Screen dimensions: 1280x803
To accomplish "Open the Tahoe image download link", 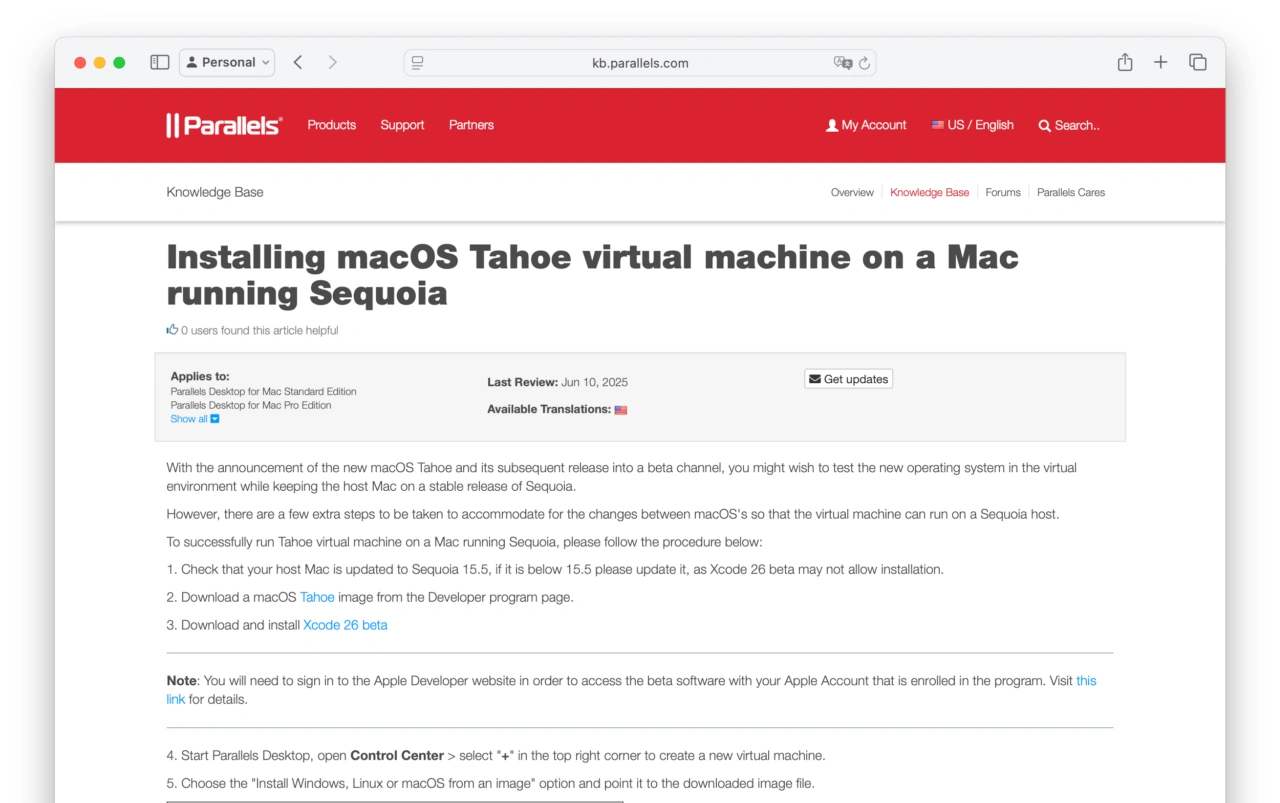I will click(x=317, y=597).
